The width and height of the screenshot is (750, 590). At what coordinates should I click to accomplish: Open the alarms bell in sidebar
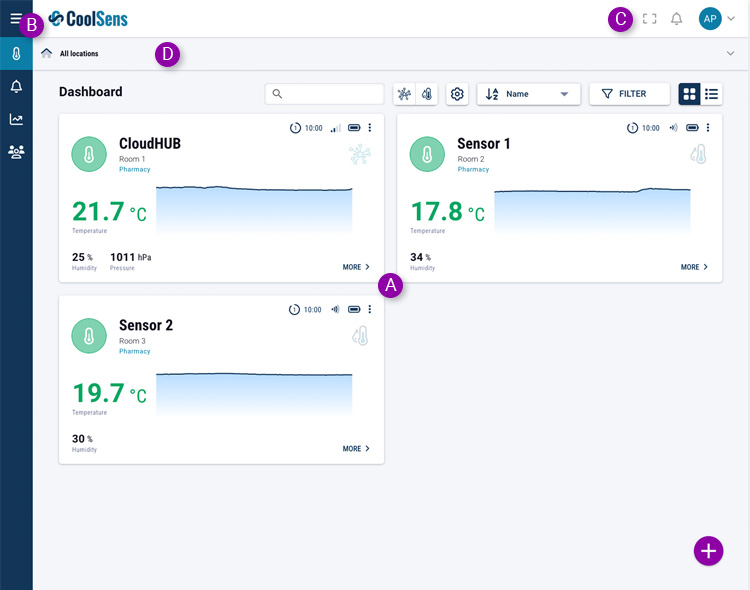tap(16, 87)
